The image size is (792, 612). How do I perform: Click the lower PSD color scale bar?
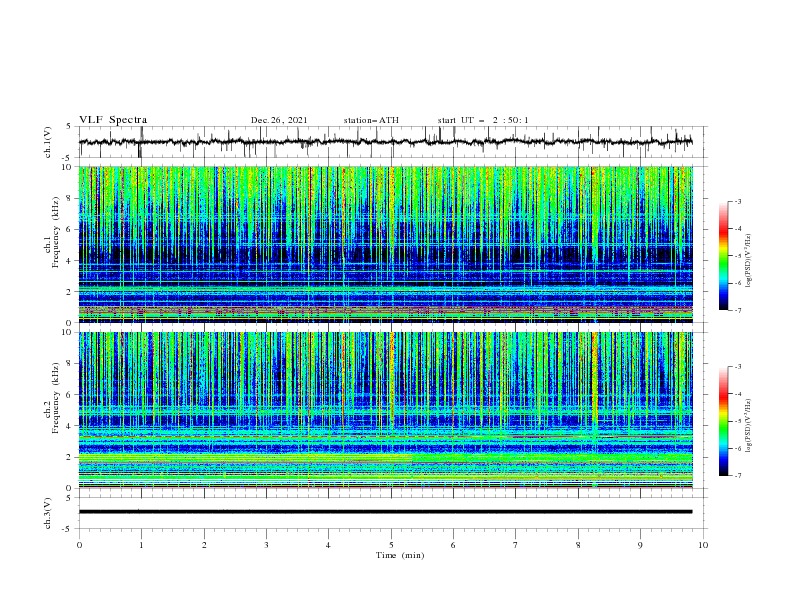[724, 421]
